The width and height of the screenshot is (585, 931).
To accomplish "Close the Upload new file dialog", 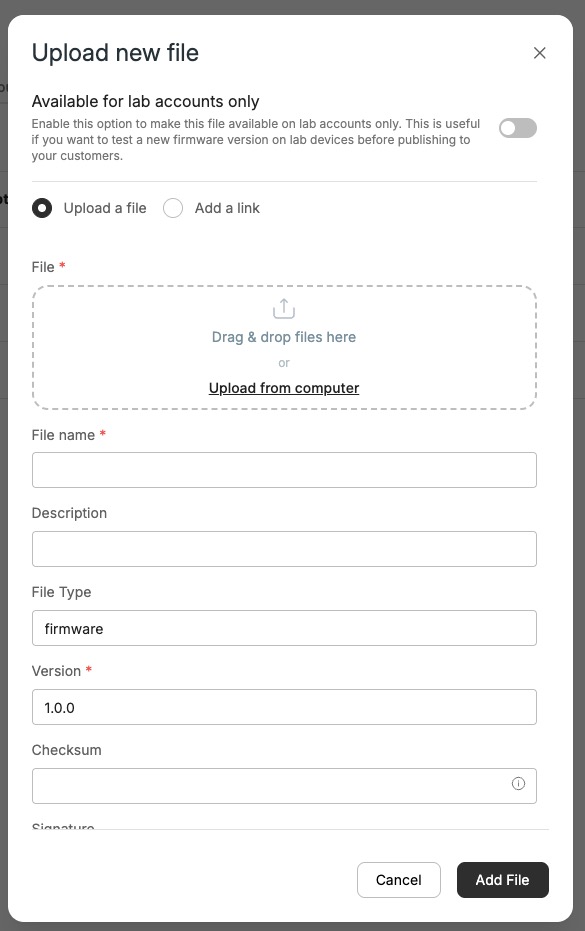I will point(539,53).
